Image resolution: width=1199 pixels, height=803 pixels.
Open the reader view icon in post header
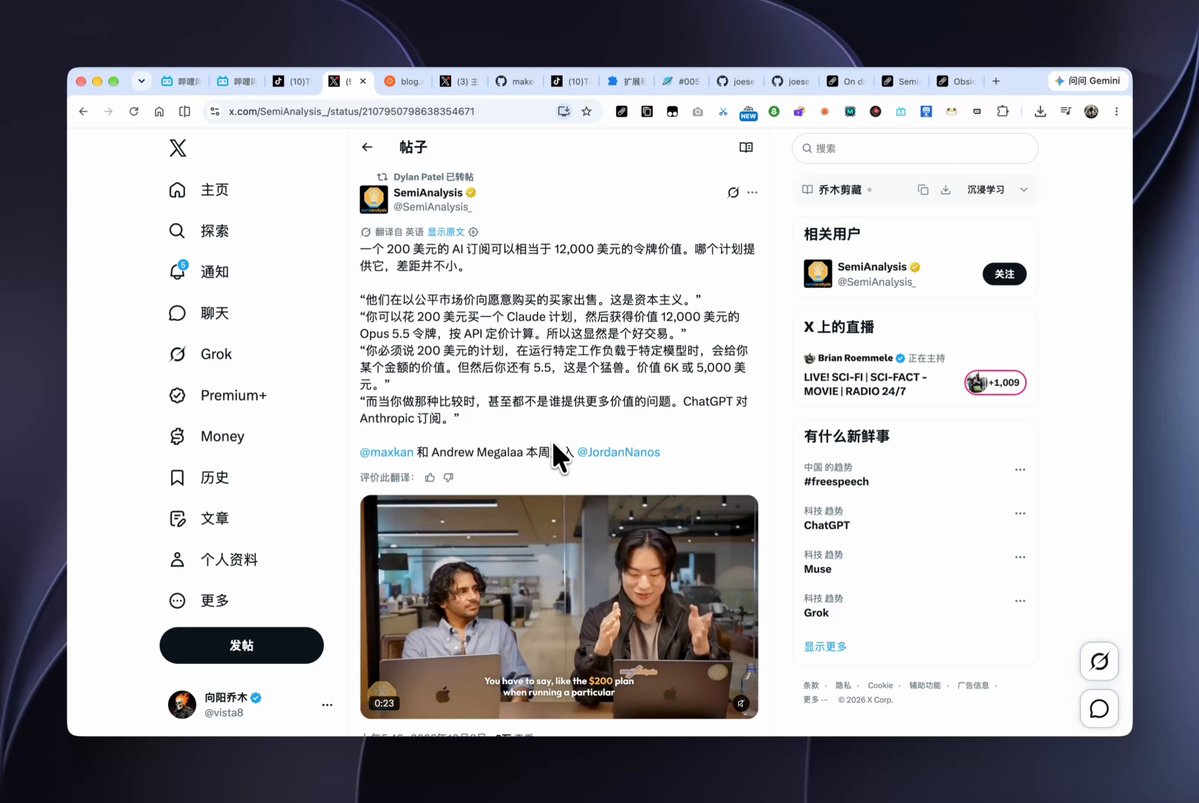[746, 147]
